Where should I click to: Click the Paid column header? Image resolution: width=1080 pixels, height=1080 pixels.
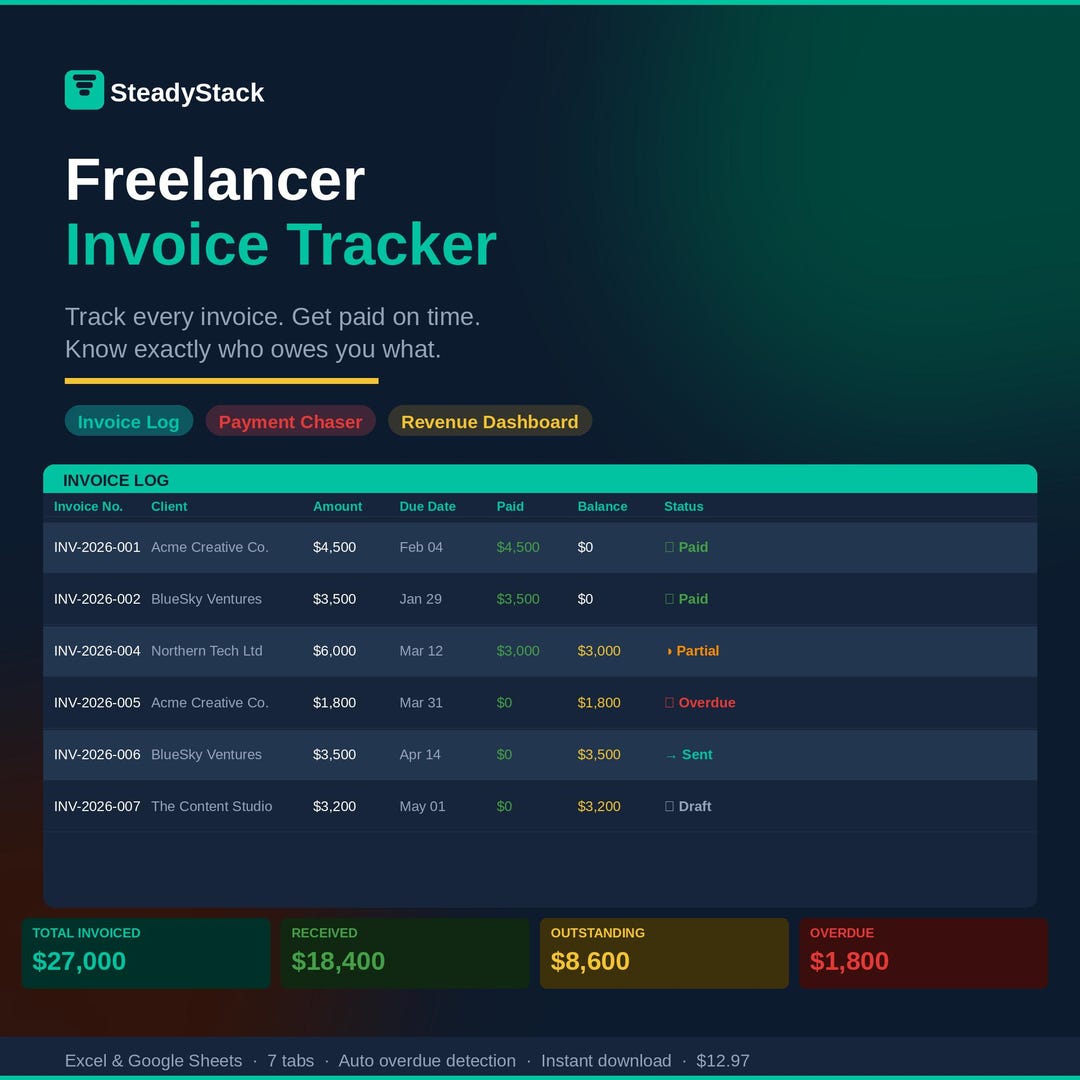click(510, 506)
